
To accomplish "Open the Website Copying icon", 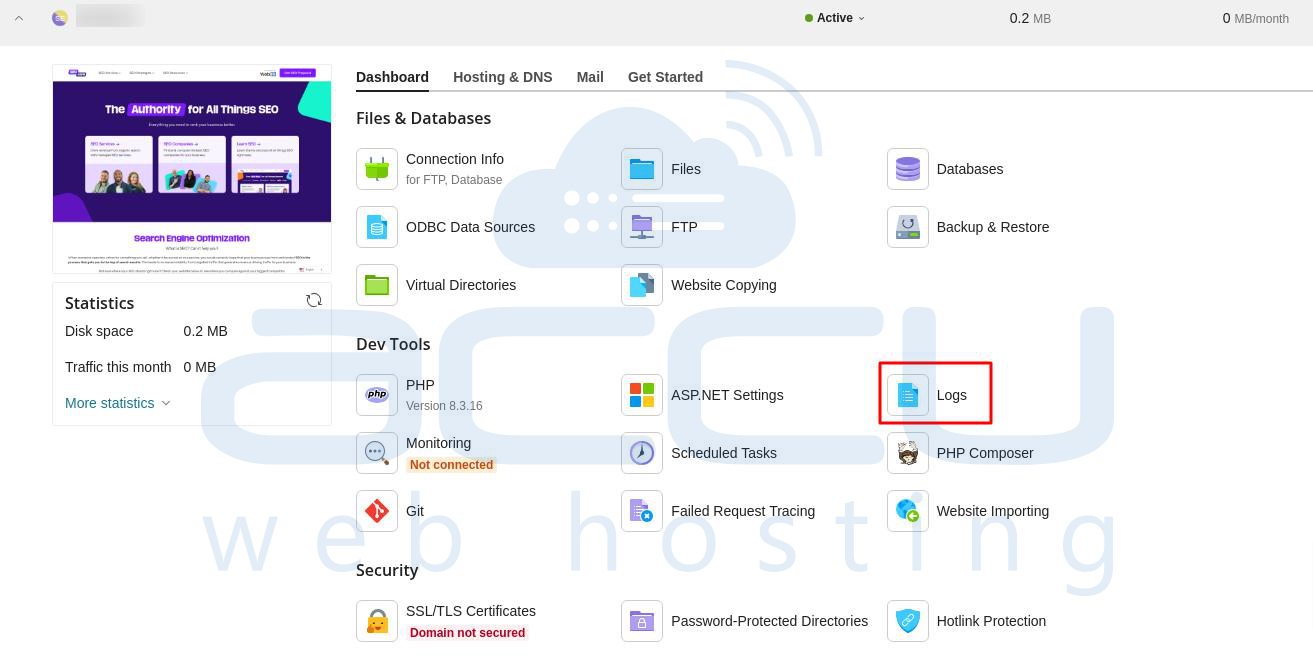I will (x=642, y=285).
